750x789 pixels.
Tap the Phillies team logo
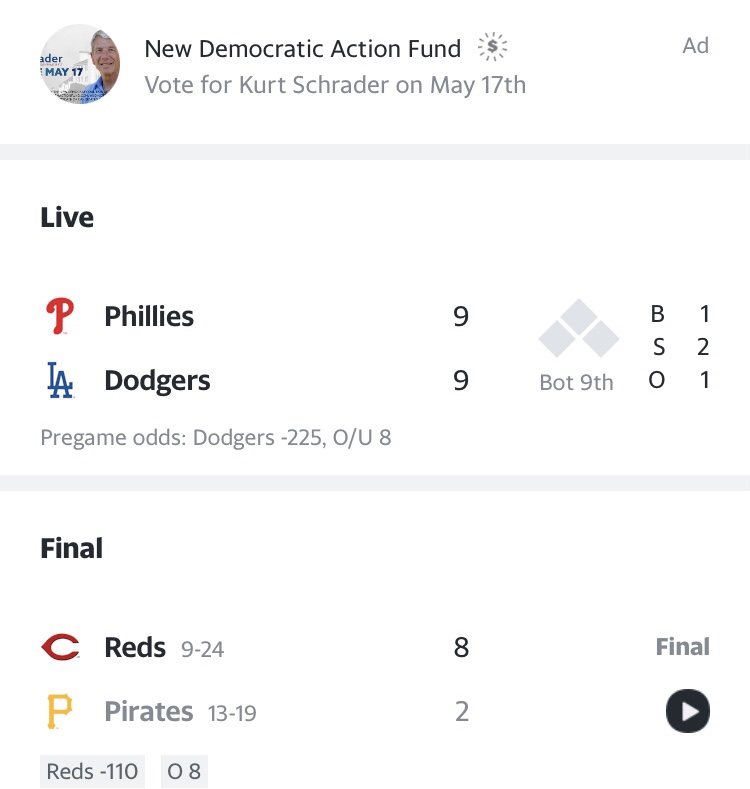tap(60, 317)
